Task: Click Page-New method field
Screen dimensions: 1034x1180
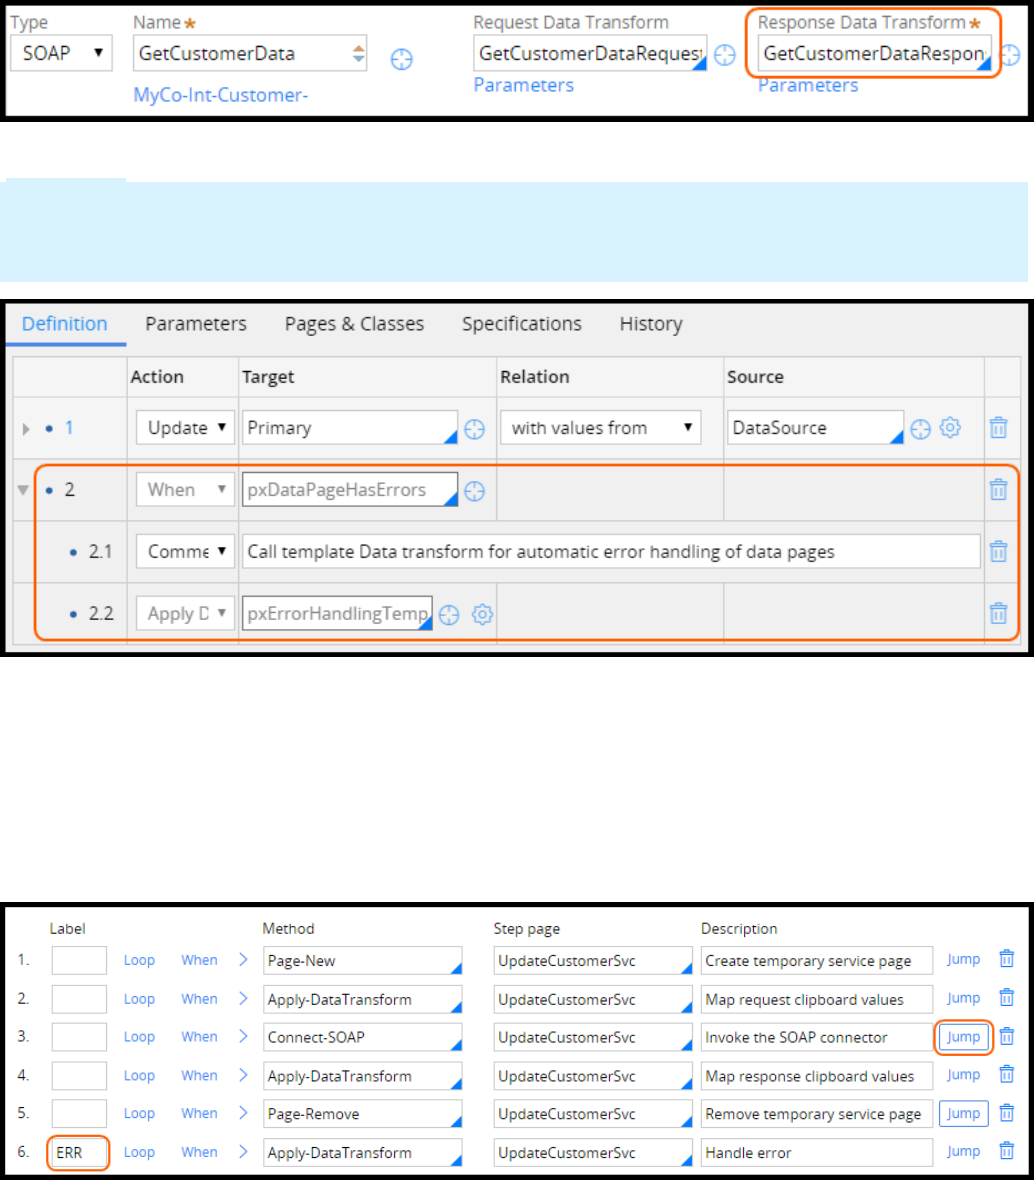Action: (363, 960)
